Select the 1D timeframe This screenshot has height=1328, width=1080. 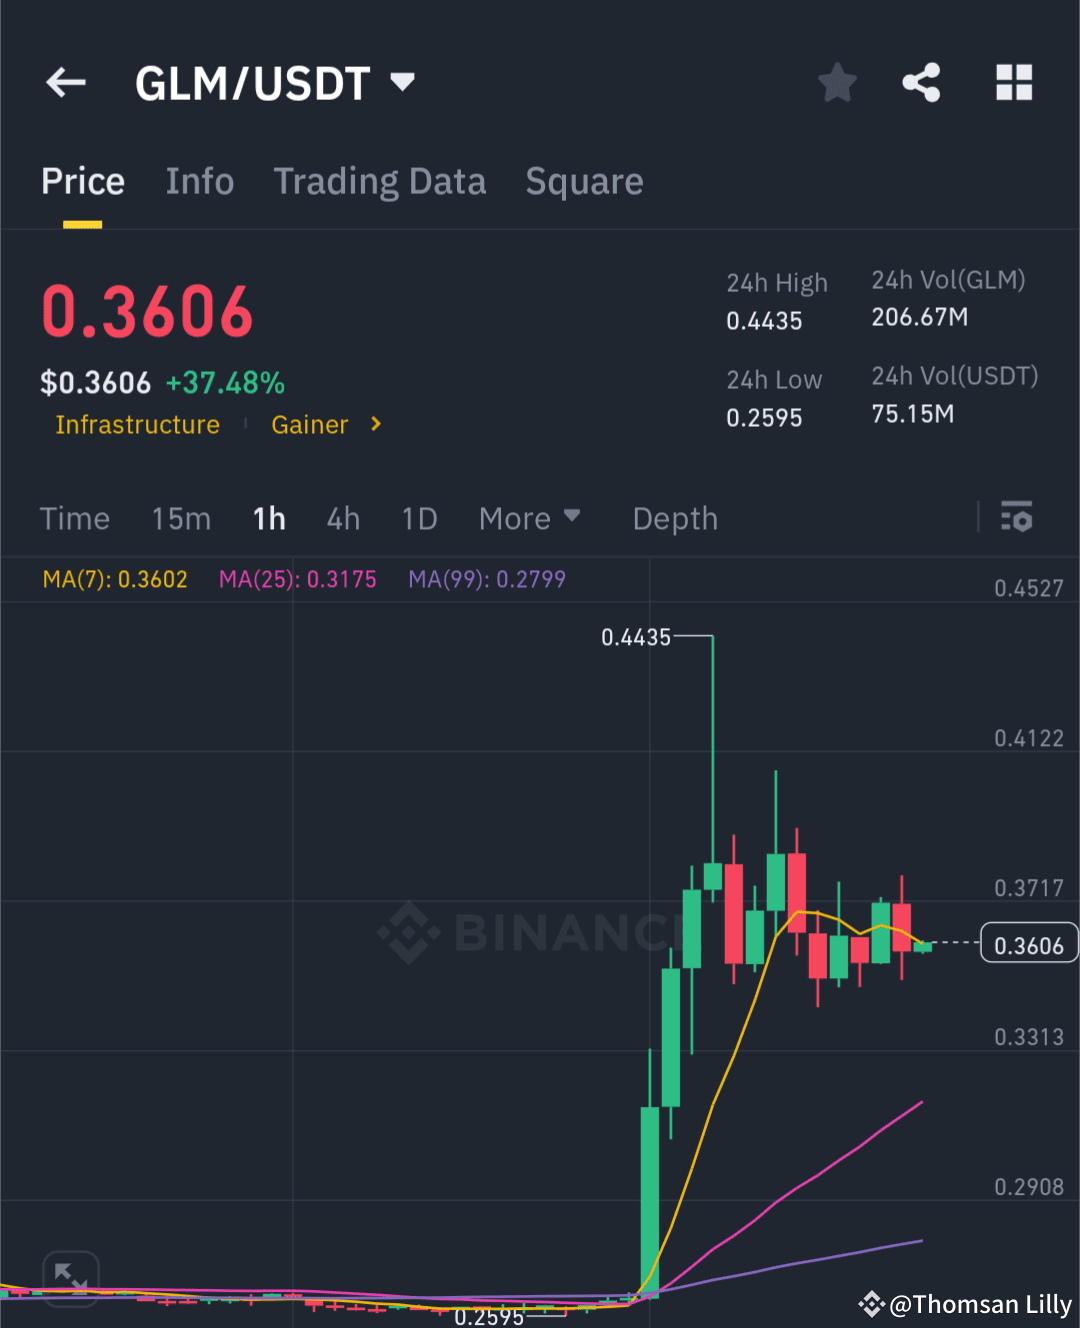pyautogui.click(x=419, y=518)
